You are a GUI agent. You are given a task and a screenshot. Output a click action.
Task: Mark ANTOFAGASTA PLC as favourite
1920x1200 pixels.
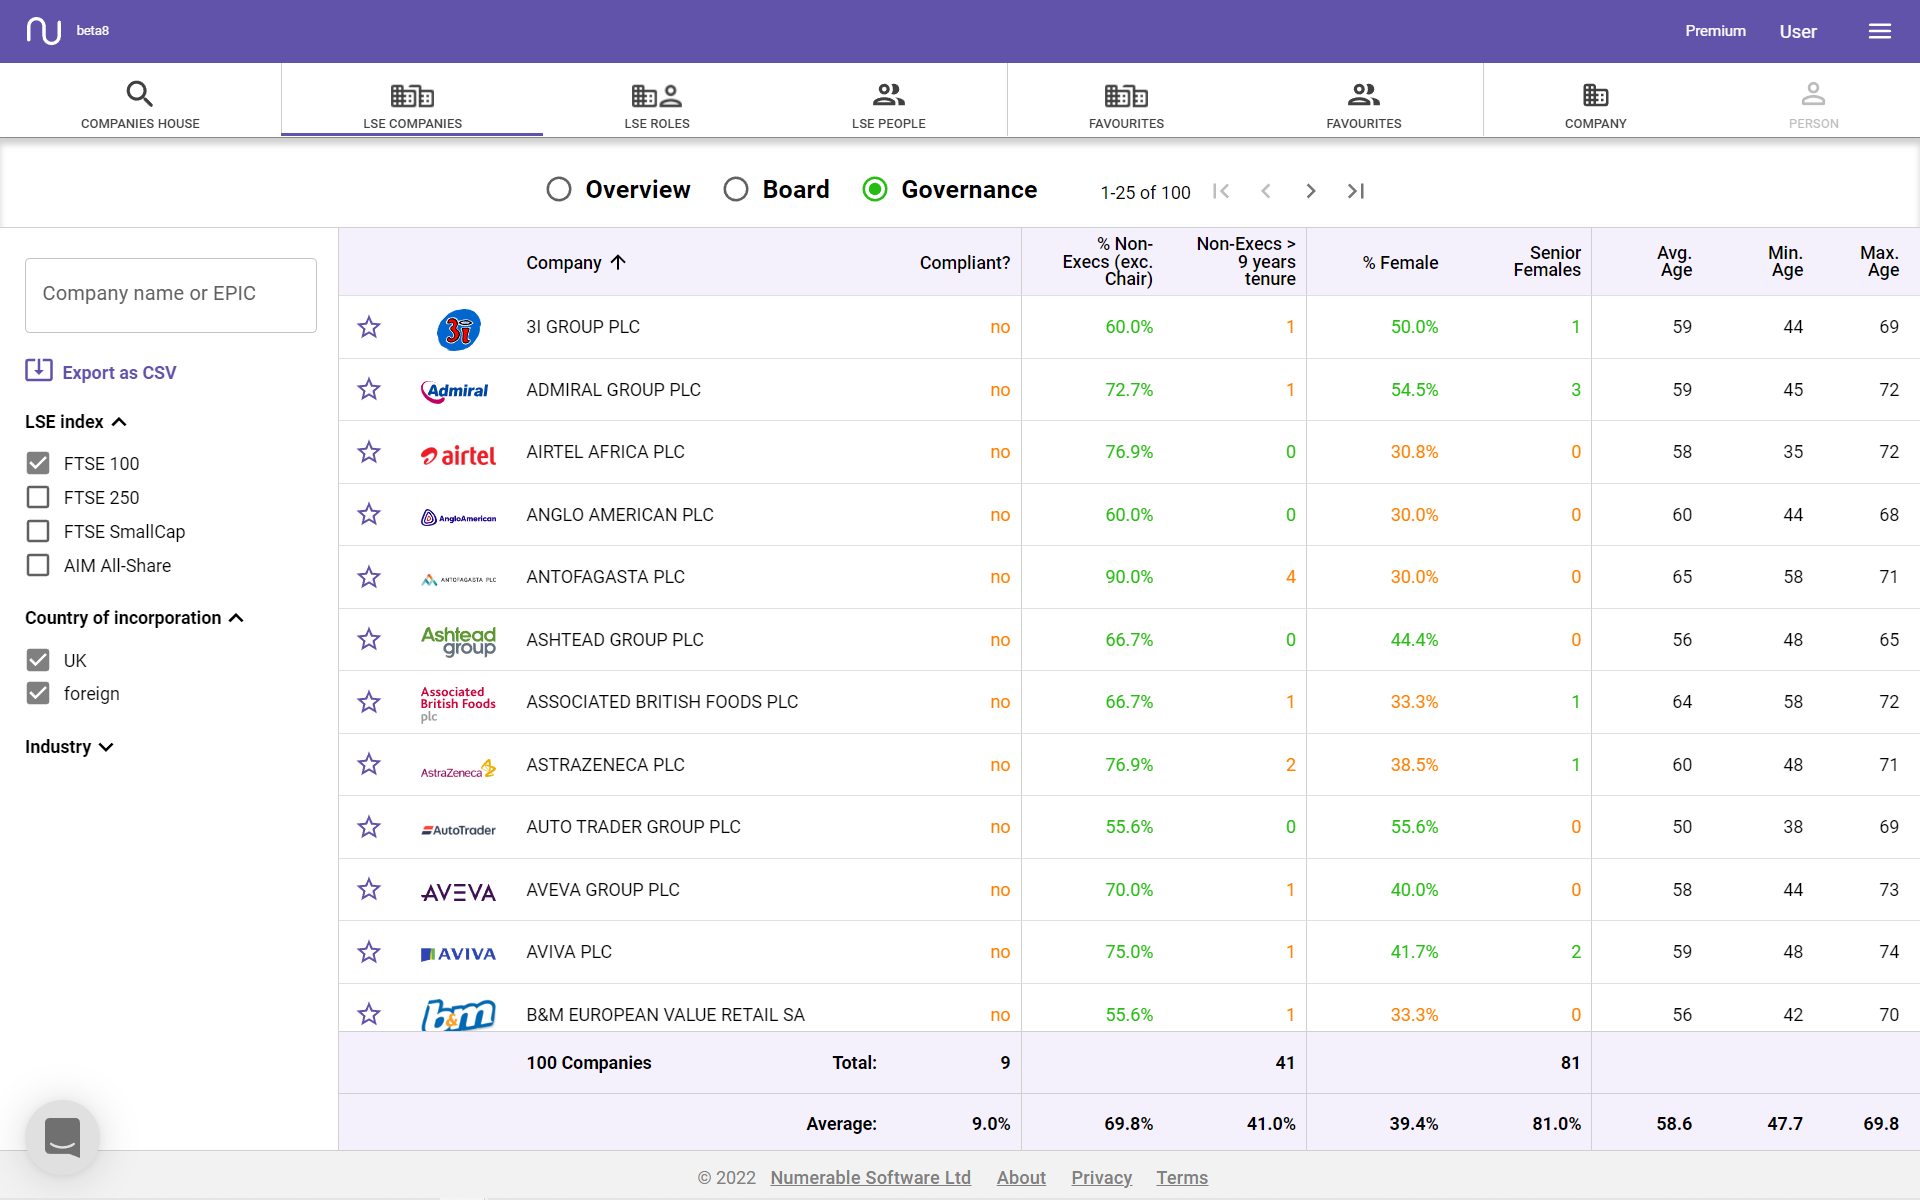click(x=369, y=577)
